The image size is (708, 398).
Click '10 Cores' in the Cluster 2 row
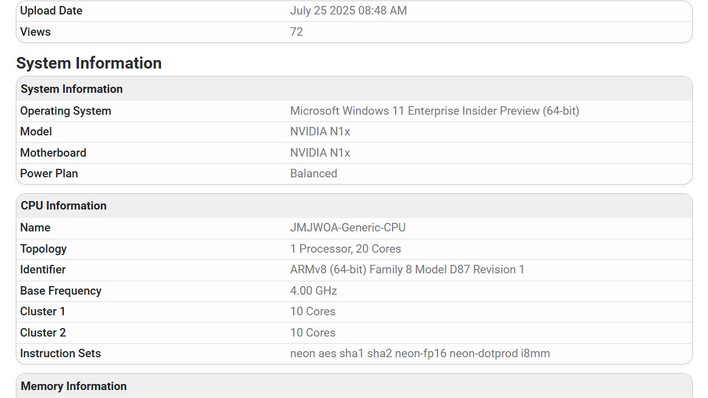point(312,332)
